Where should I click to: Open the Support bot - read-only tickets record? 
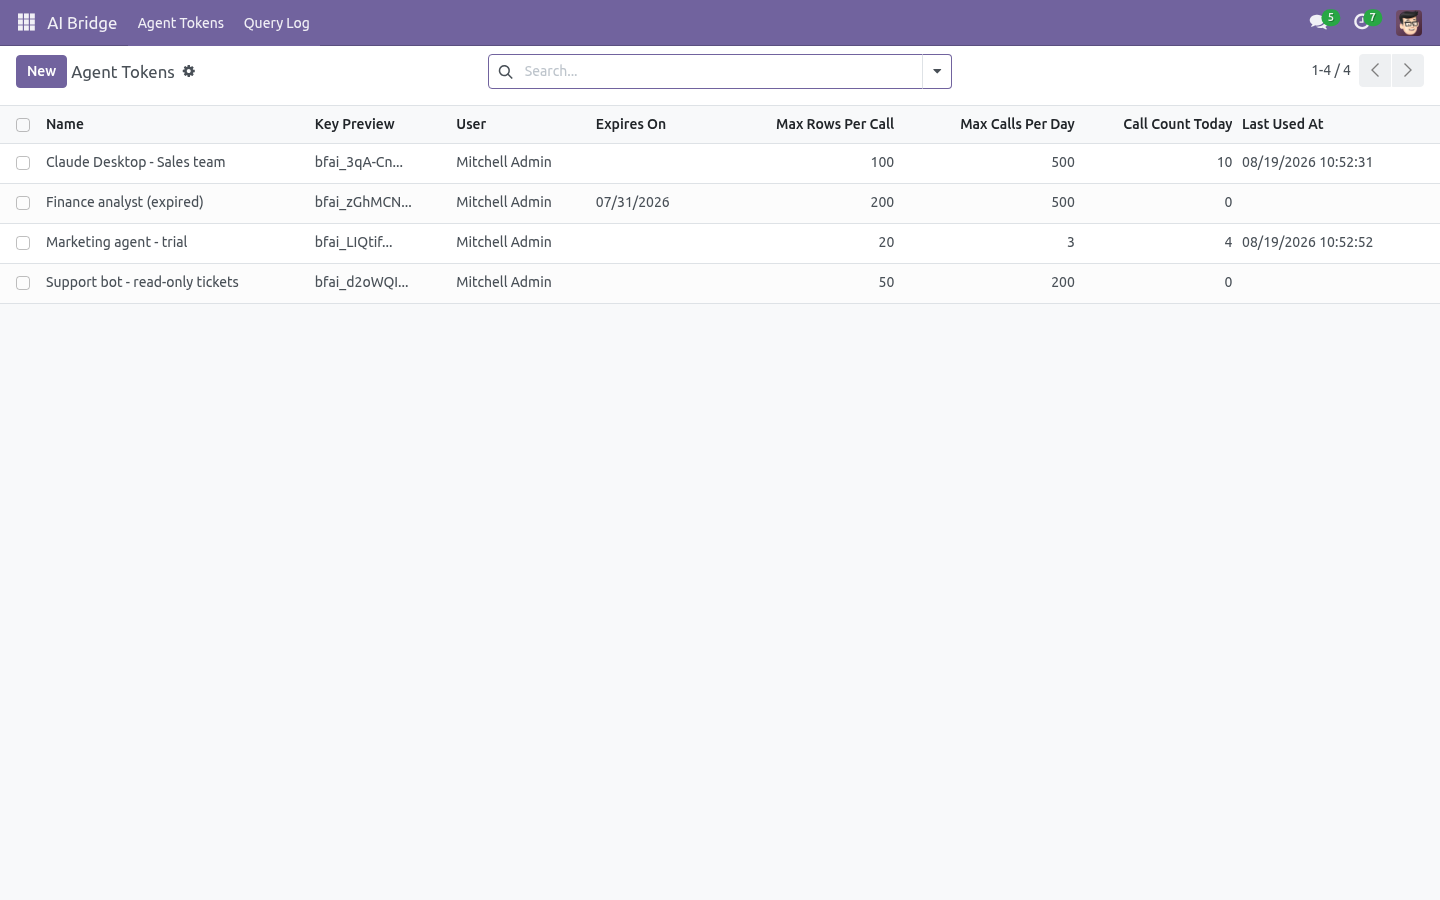click(142, 282)
